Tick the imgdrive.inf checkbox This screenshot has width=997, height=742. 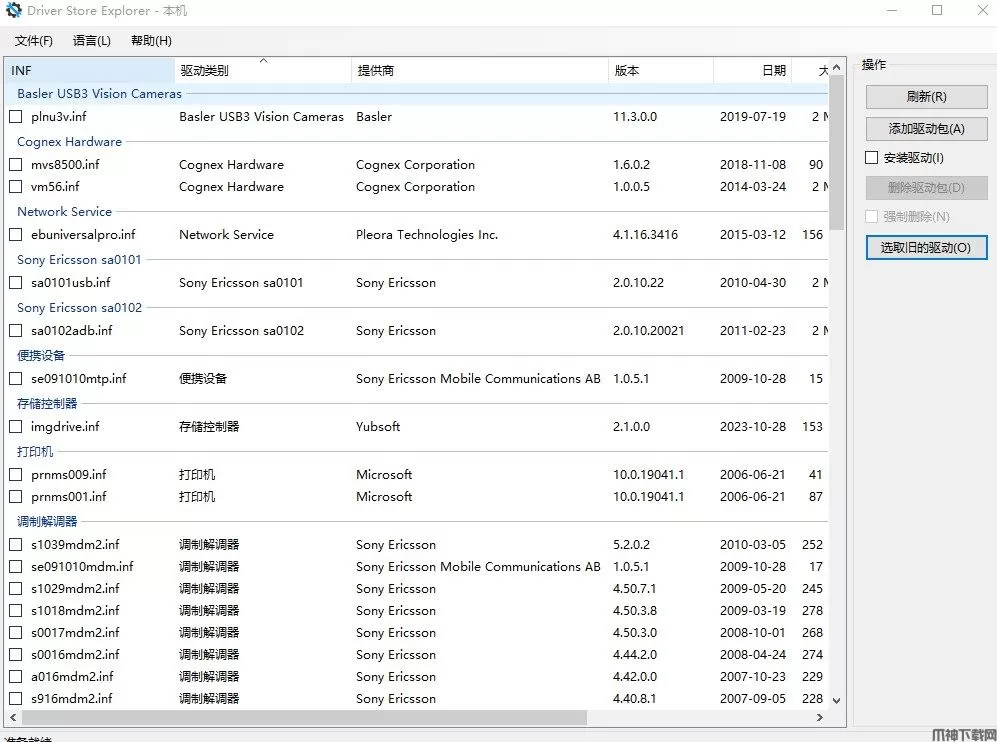click(16, 427)
